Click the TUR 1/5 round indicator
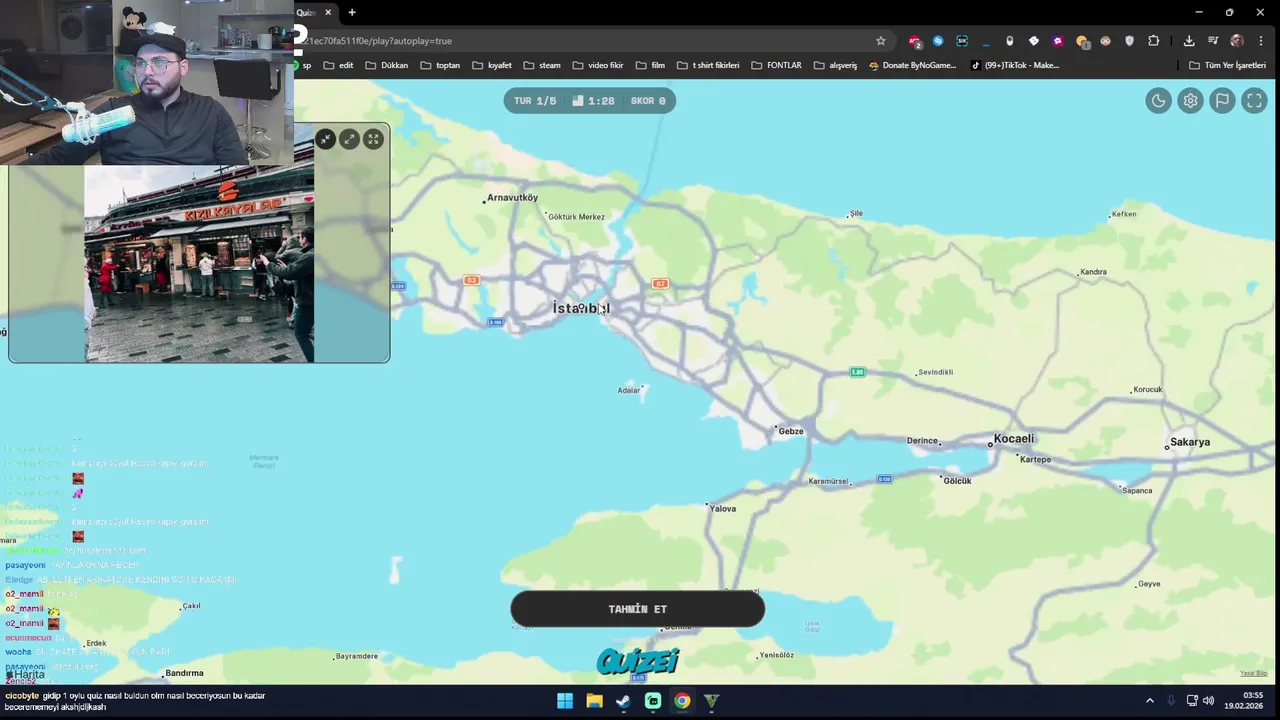The width and height of the screenshot is (1280, 720). 535,101
